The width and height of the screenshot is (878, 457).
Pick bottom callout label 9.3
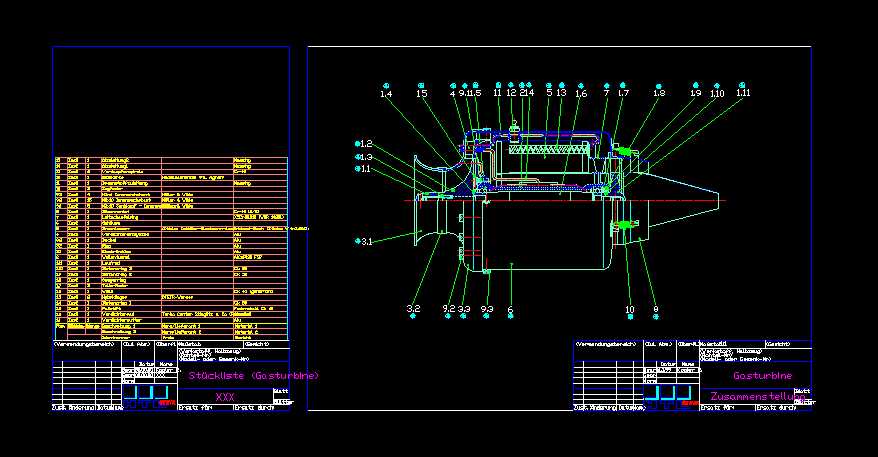click(x=487, y=309)
